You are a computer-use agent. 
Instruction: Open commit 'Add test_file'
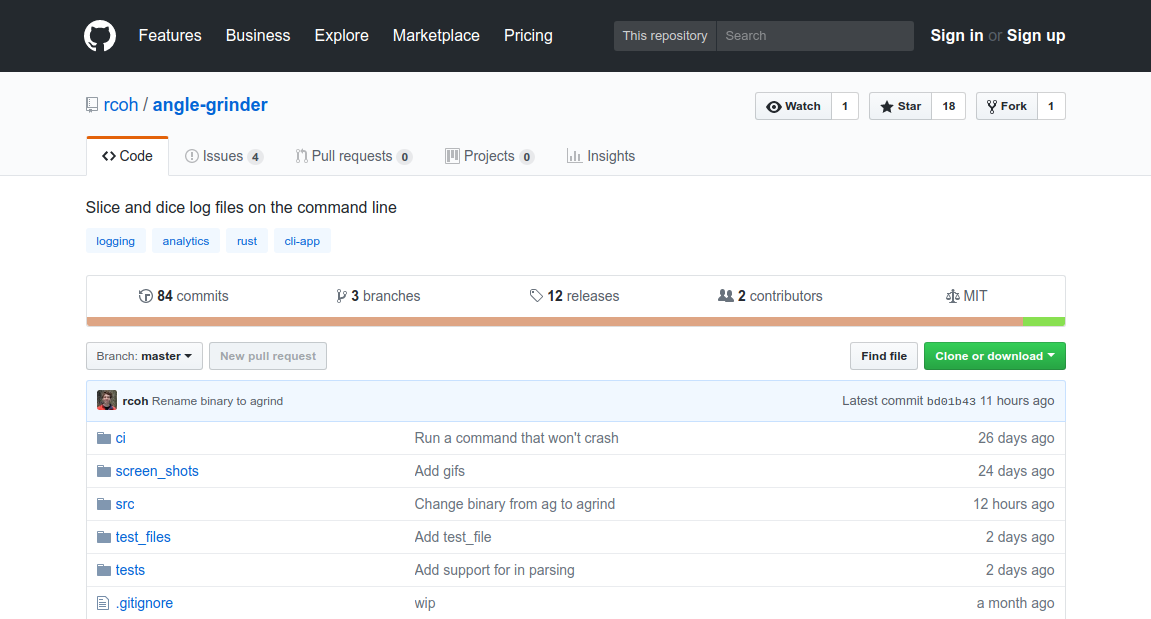(x=453, y=537)
